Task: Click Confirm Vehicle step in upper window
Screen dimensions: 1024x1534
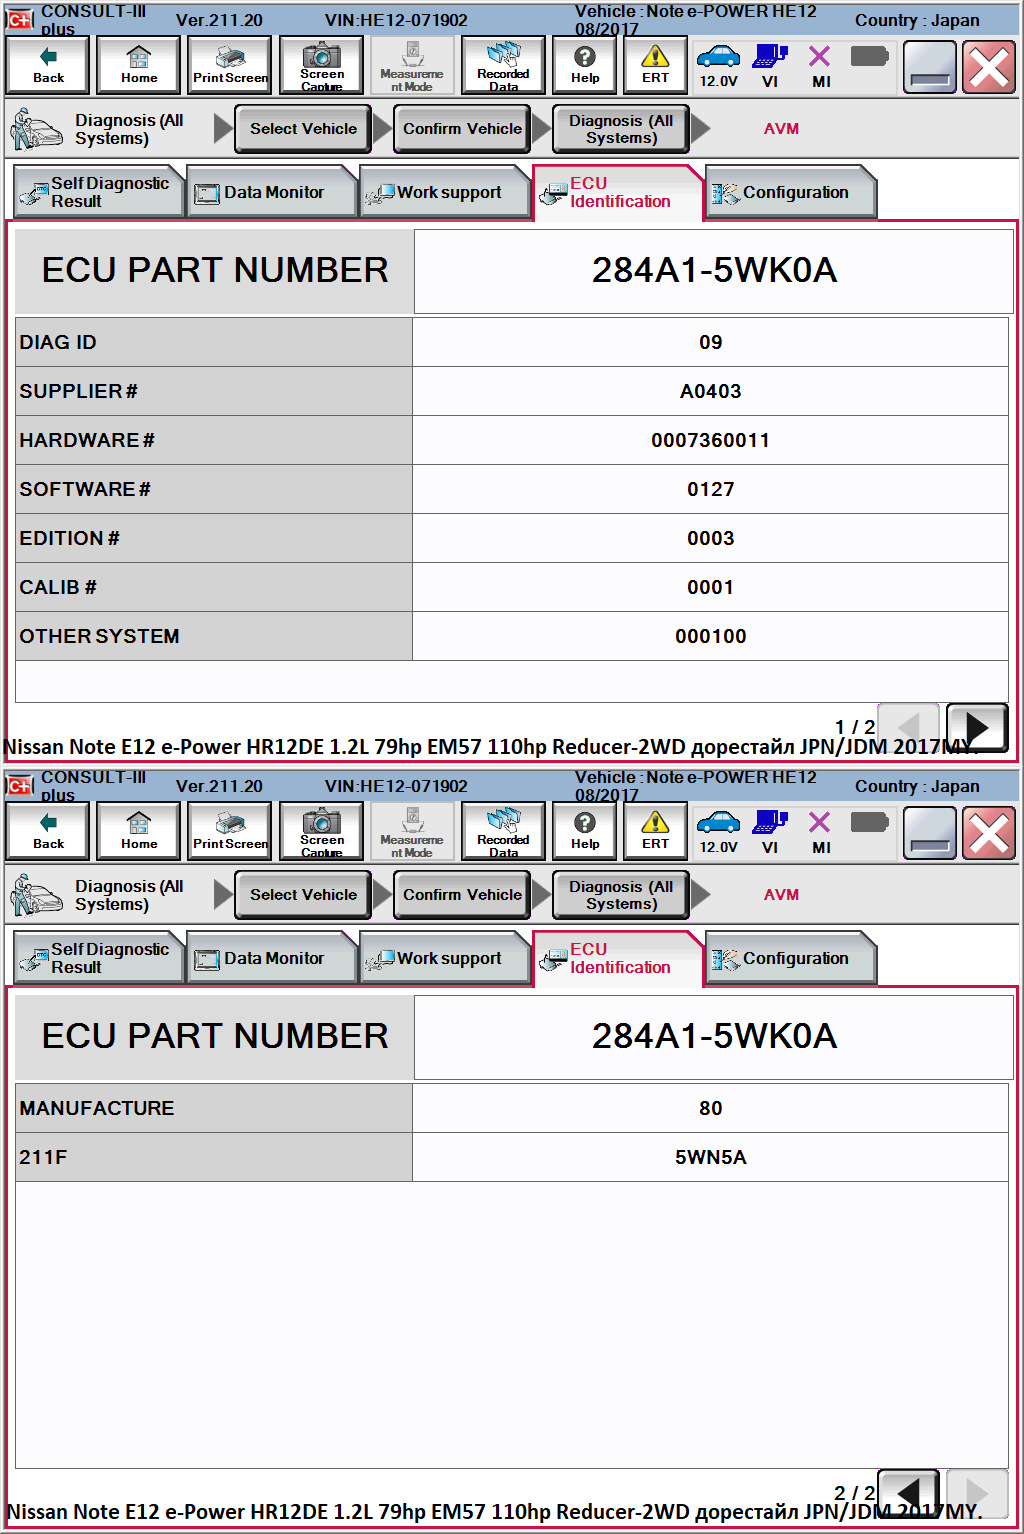Action: tap(462, 129)
